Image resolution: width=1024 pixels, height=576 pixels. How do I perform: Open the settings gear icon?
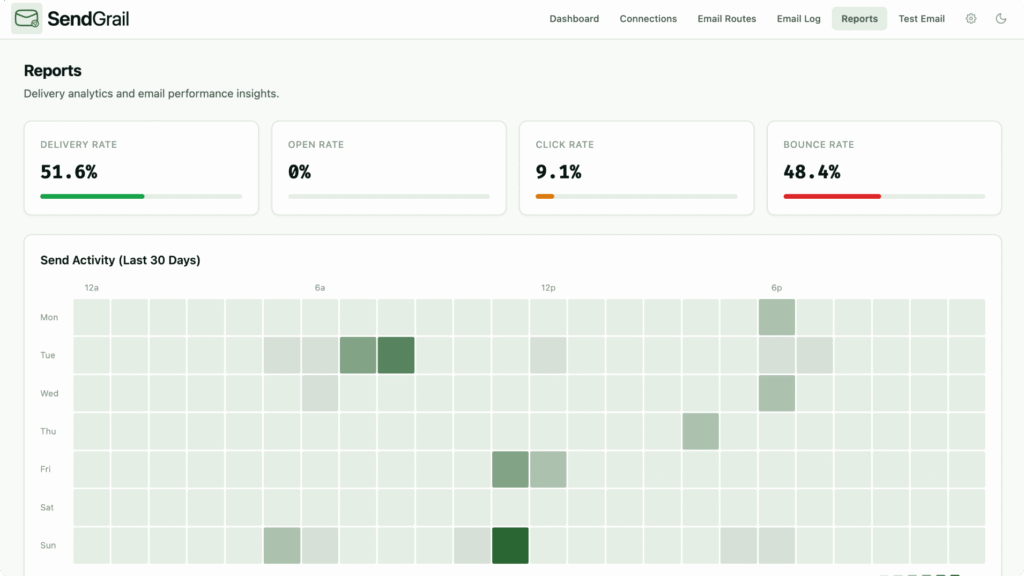click(x=971, y=18)
